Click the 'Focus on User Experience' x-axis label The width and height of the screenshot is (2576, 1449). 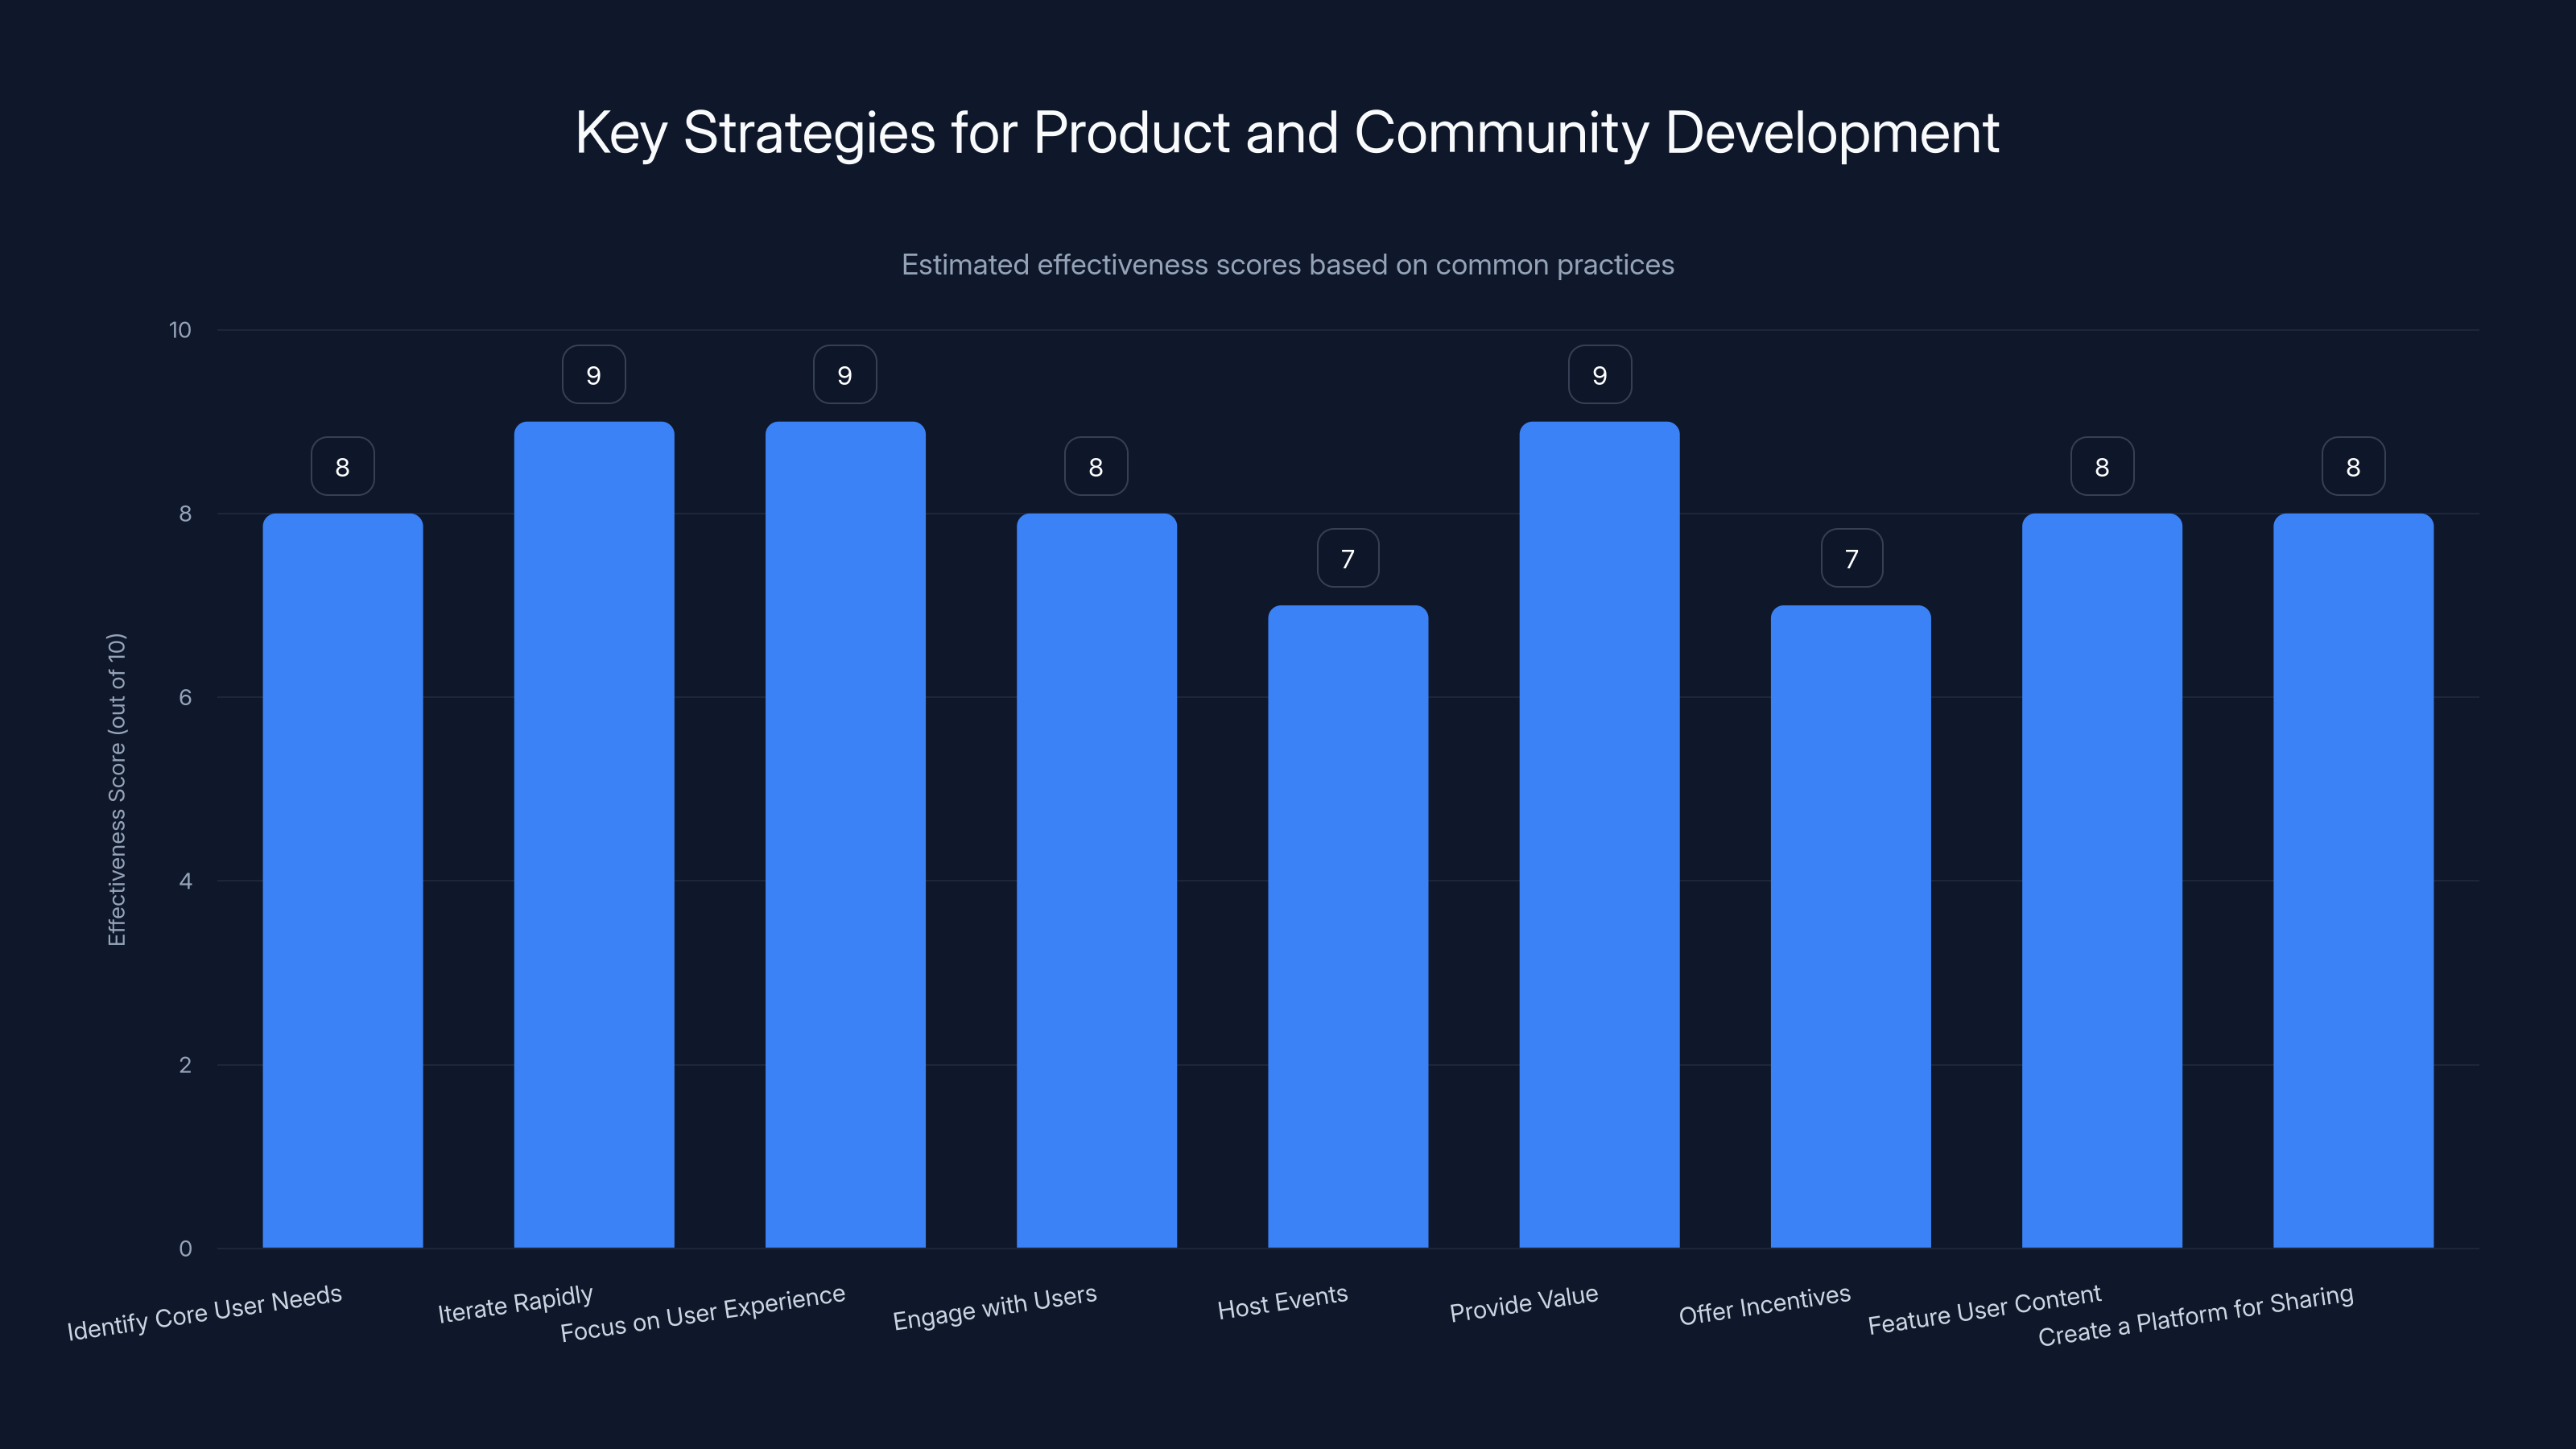[x=703, y=1313]
